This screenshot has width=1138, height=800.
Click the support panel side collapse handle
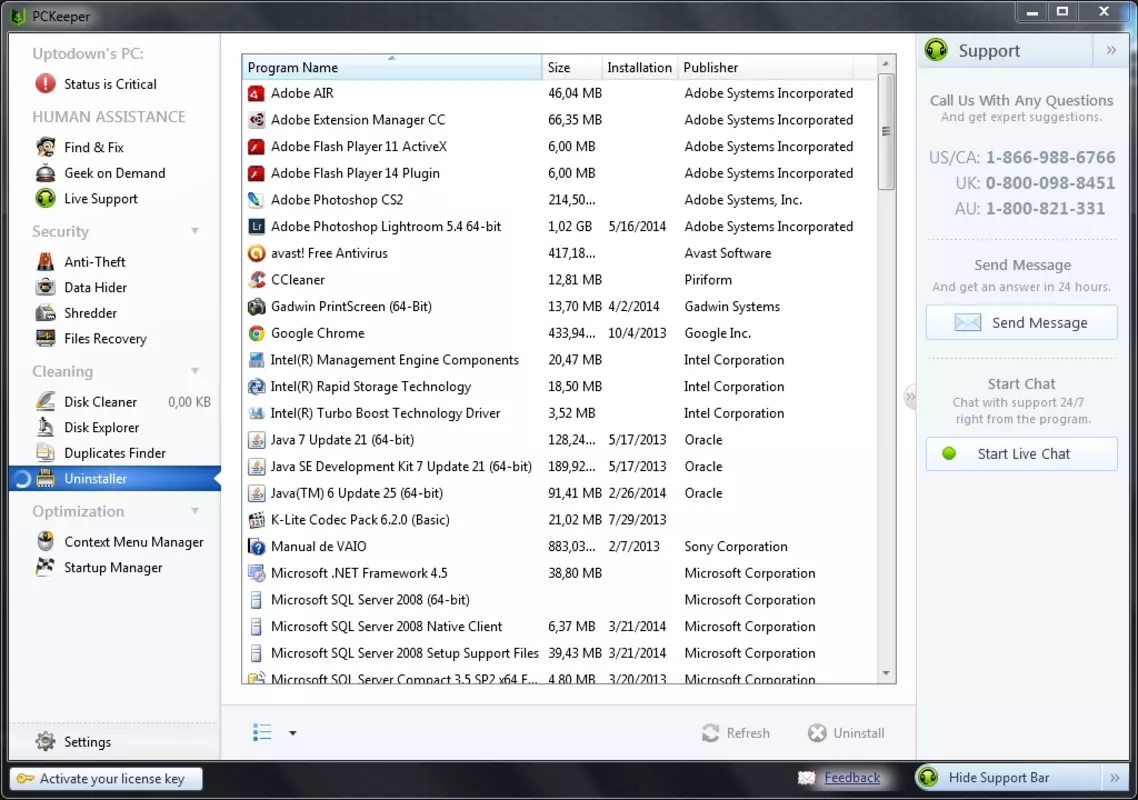[909, 397]
